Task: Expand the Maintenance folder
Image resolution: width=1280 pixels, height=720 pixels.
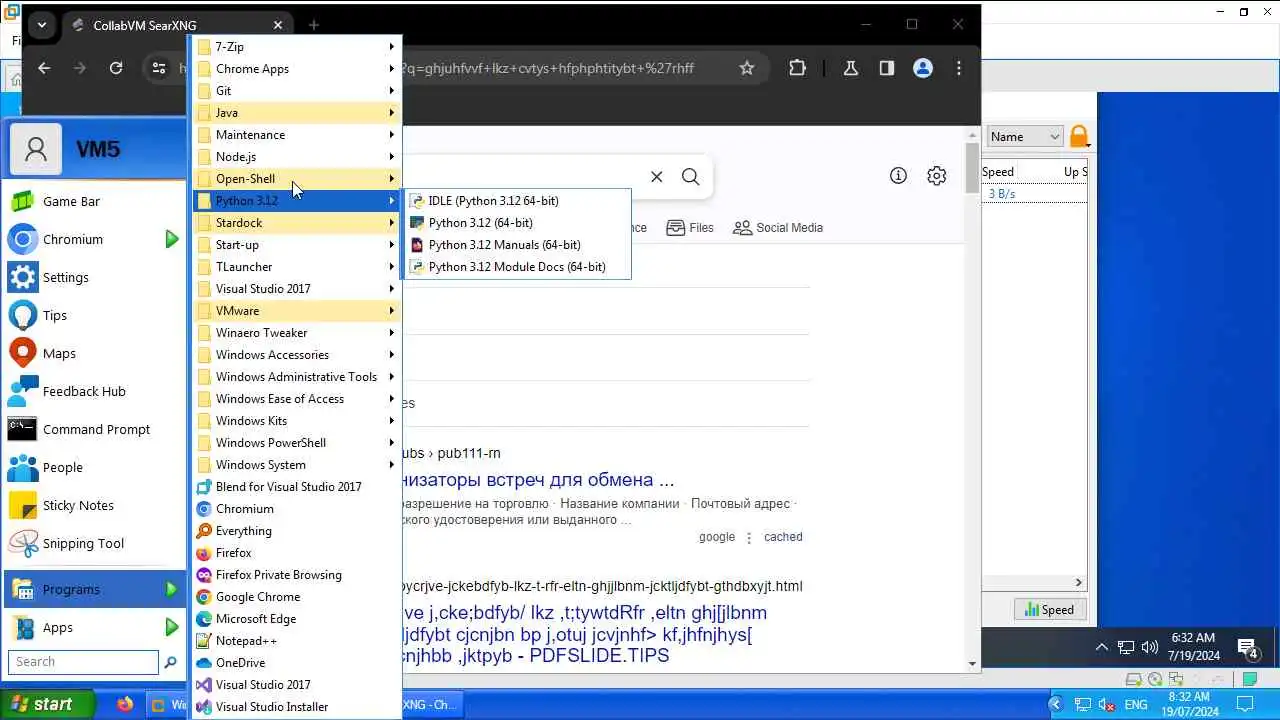Action: 296,135
